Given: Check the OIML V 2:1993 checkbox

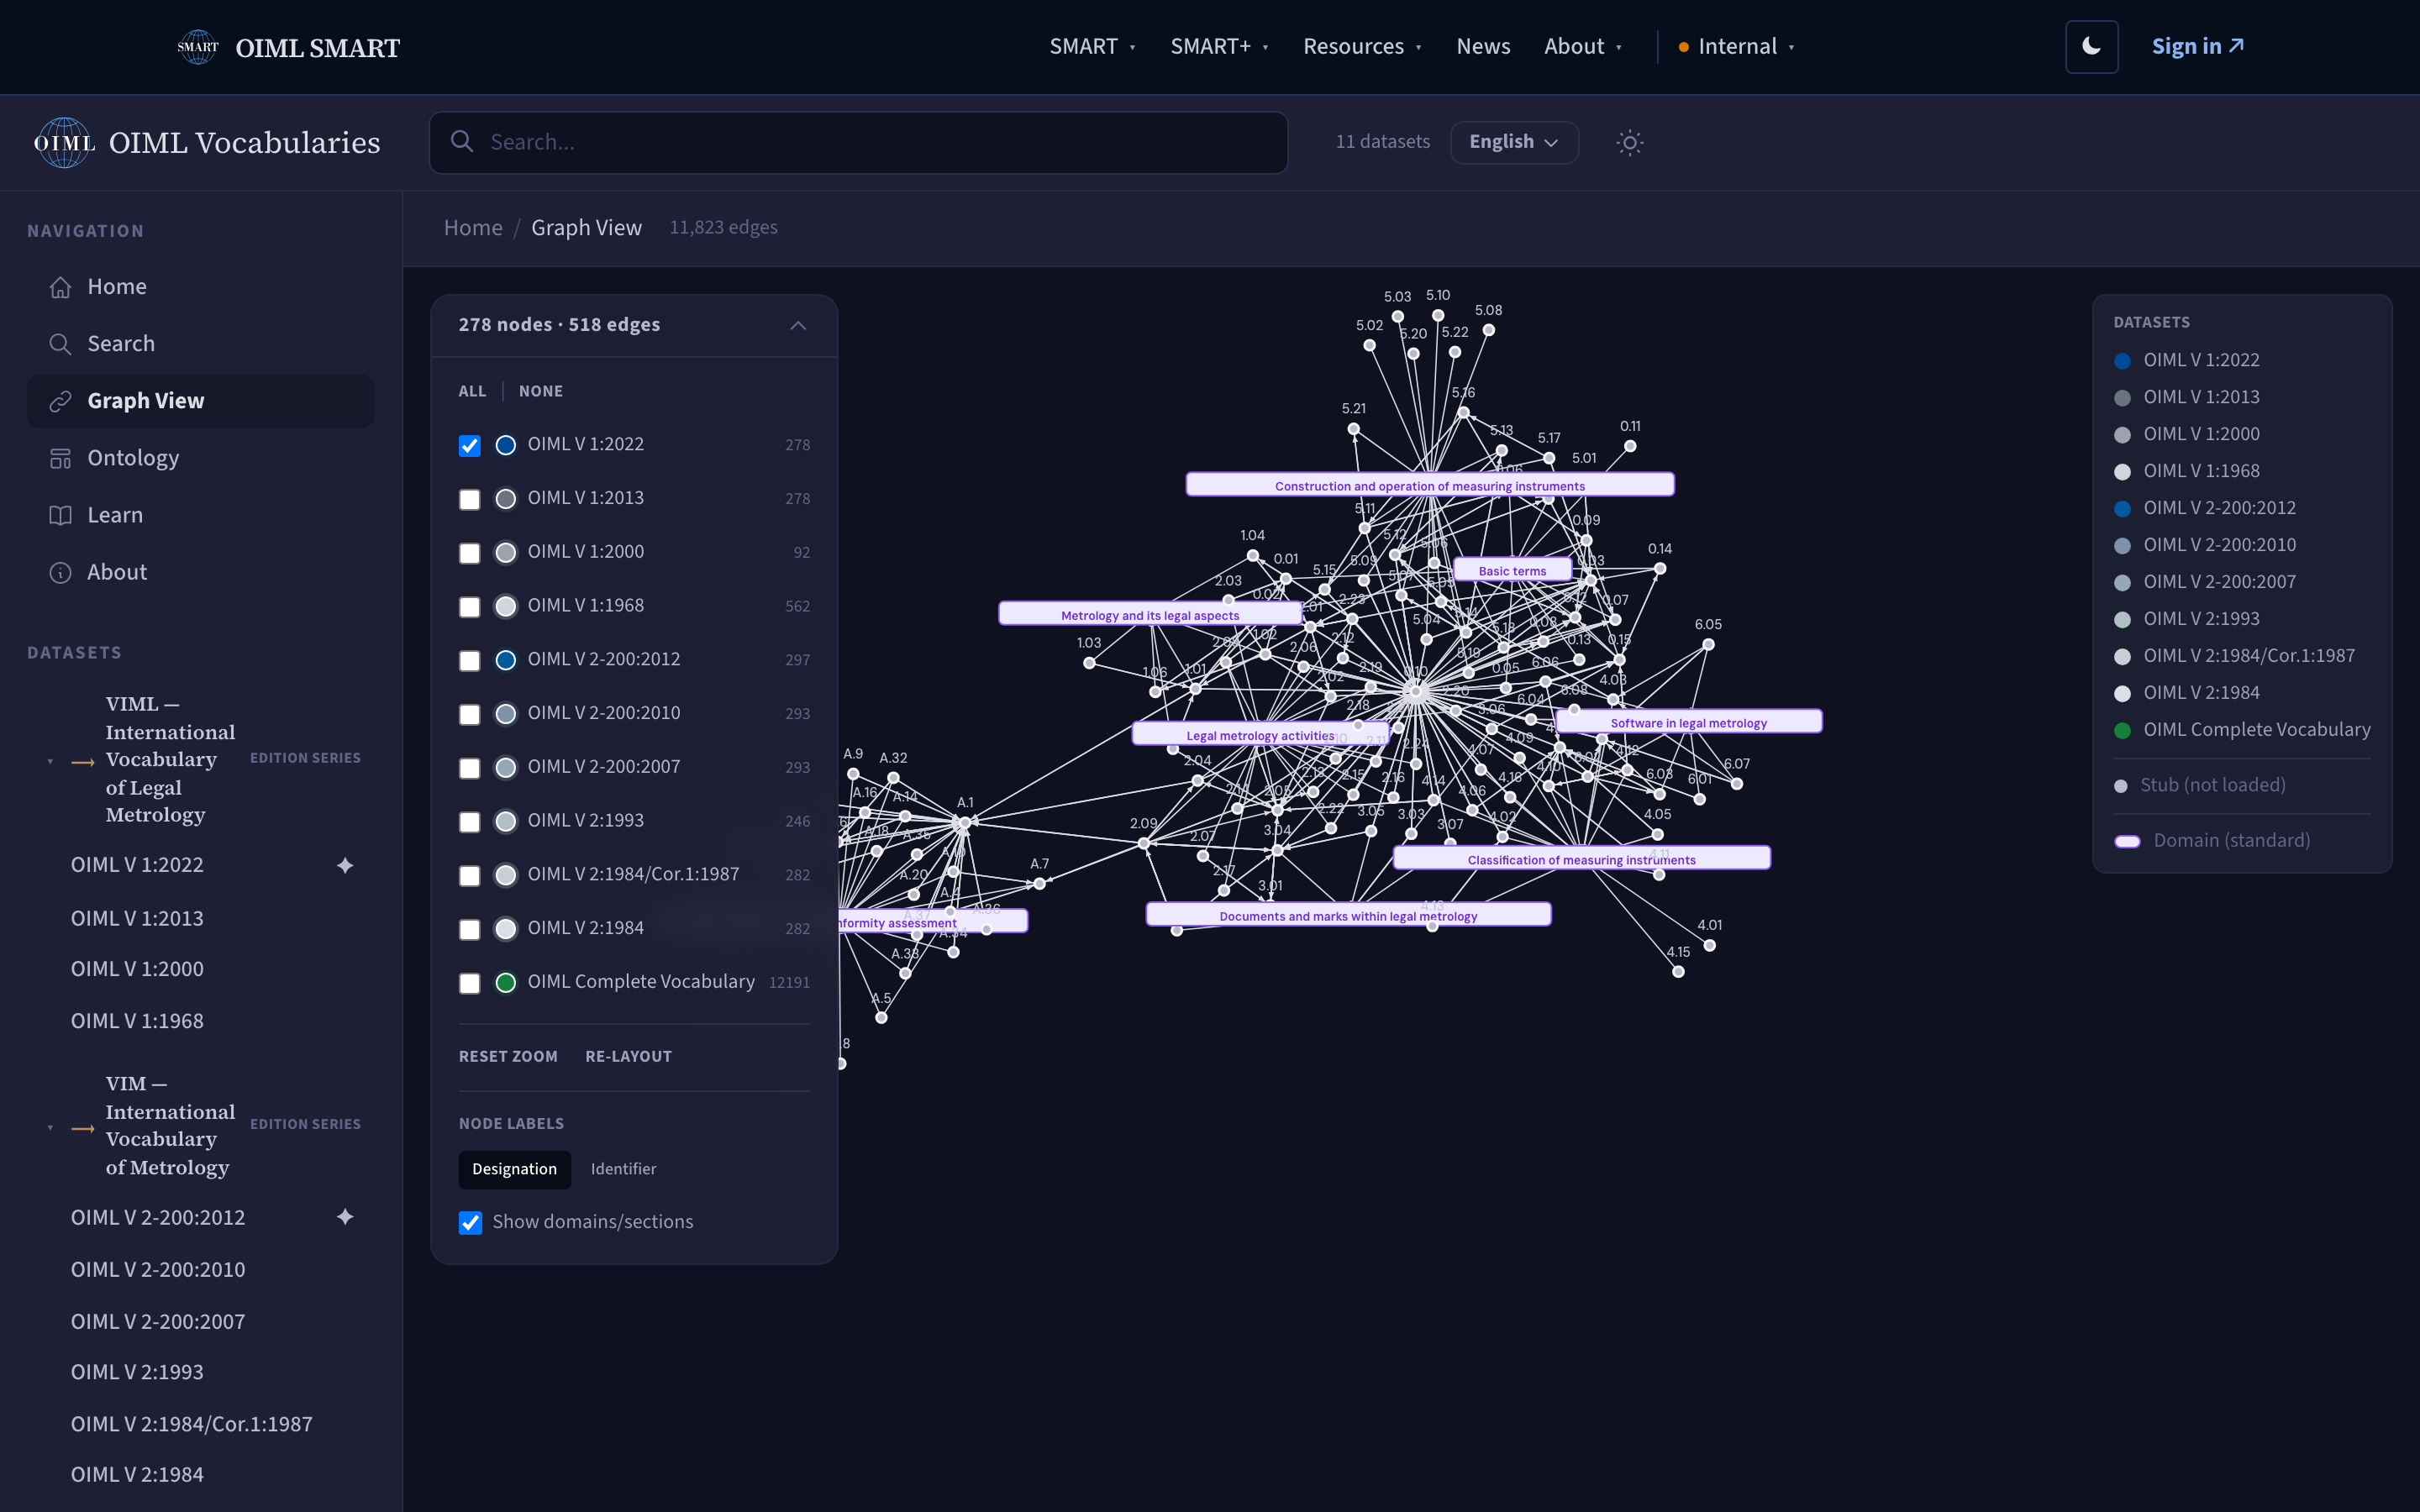Looking at the screenshot, I should click(469, 822).
